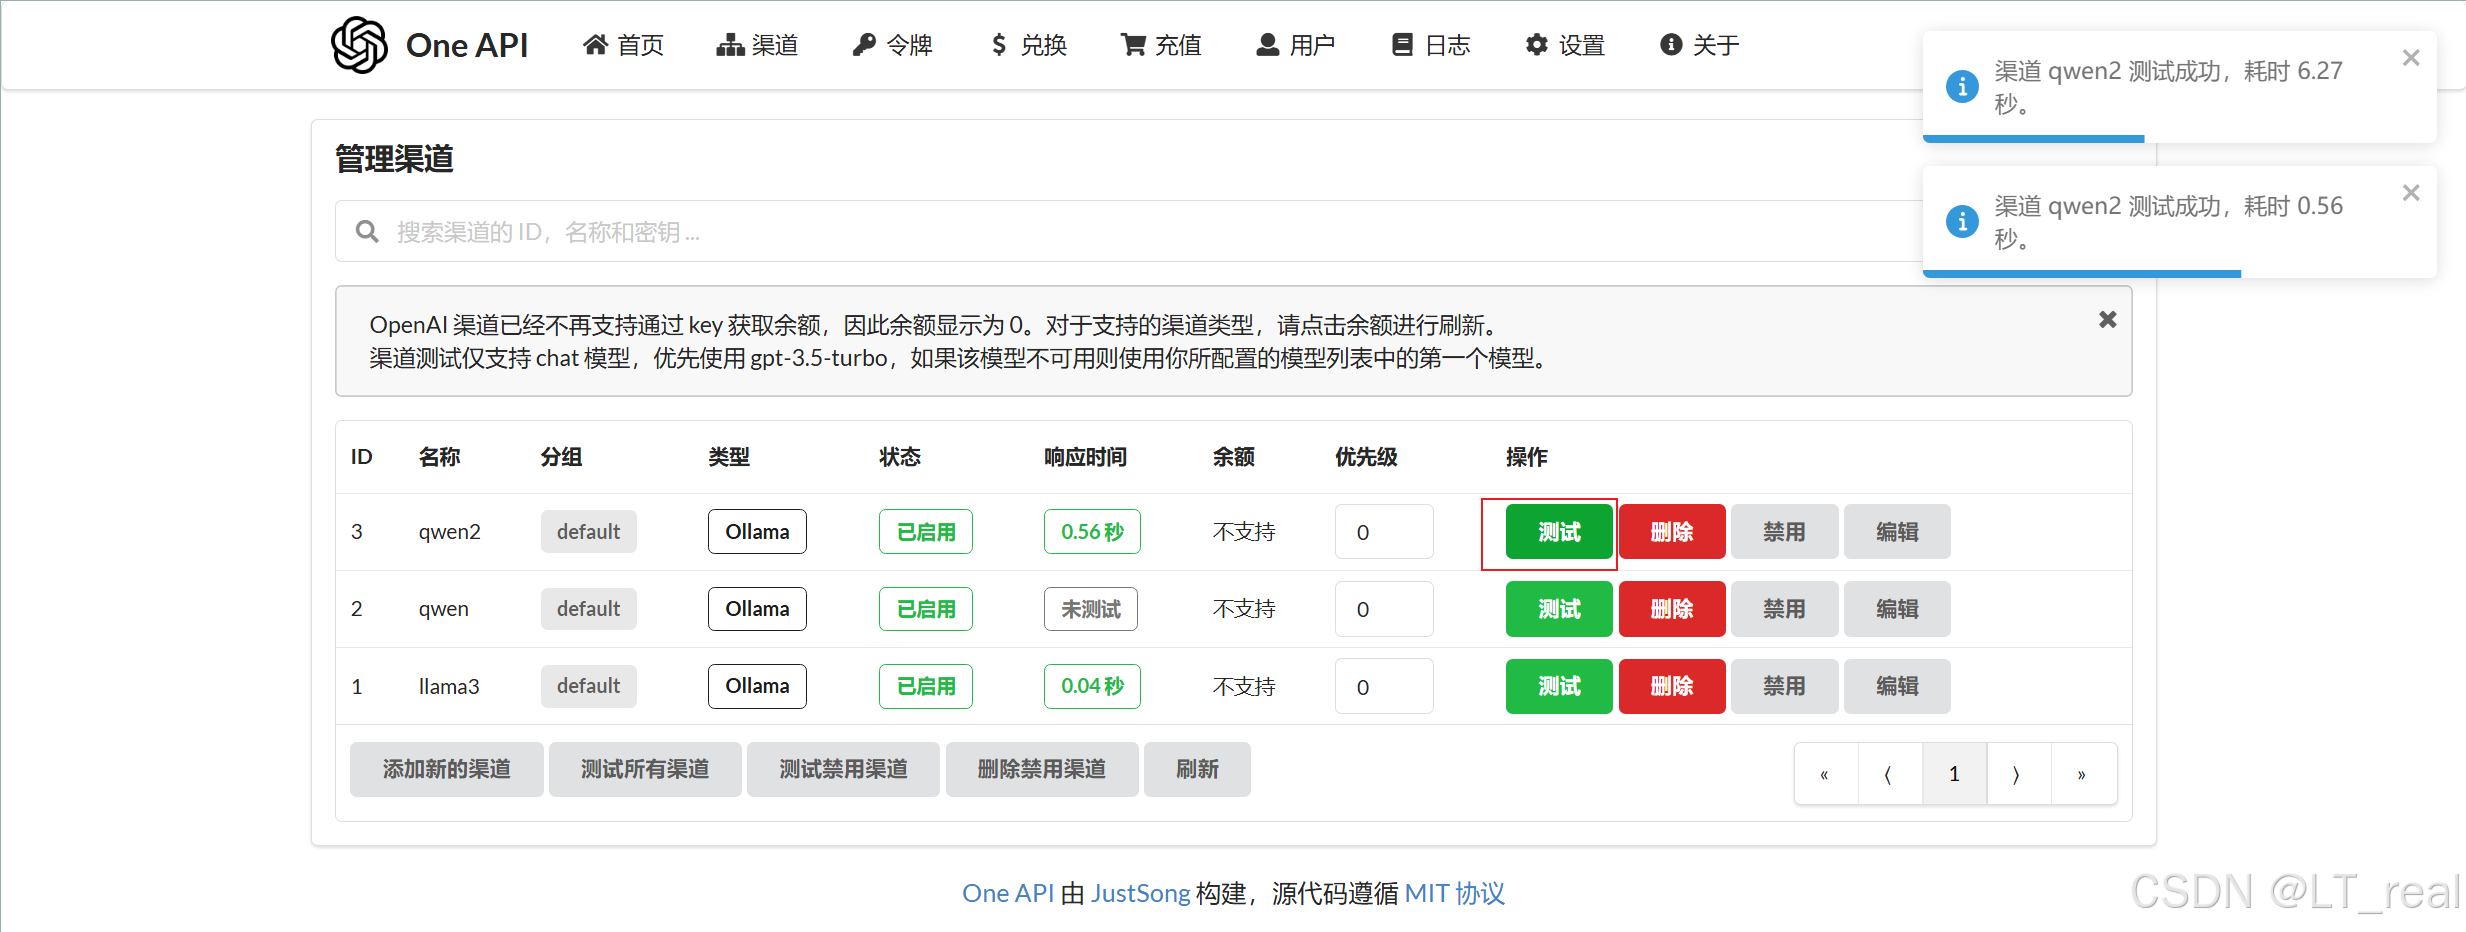Click Ollama type label in qwen row
Viewport: 2466px width, 932px height.
pyautogui.click(x=757, y=609)
